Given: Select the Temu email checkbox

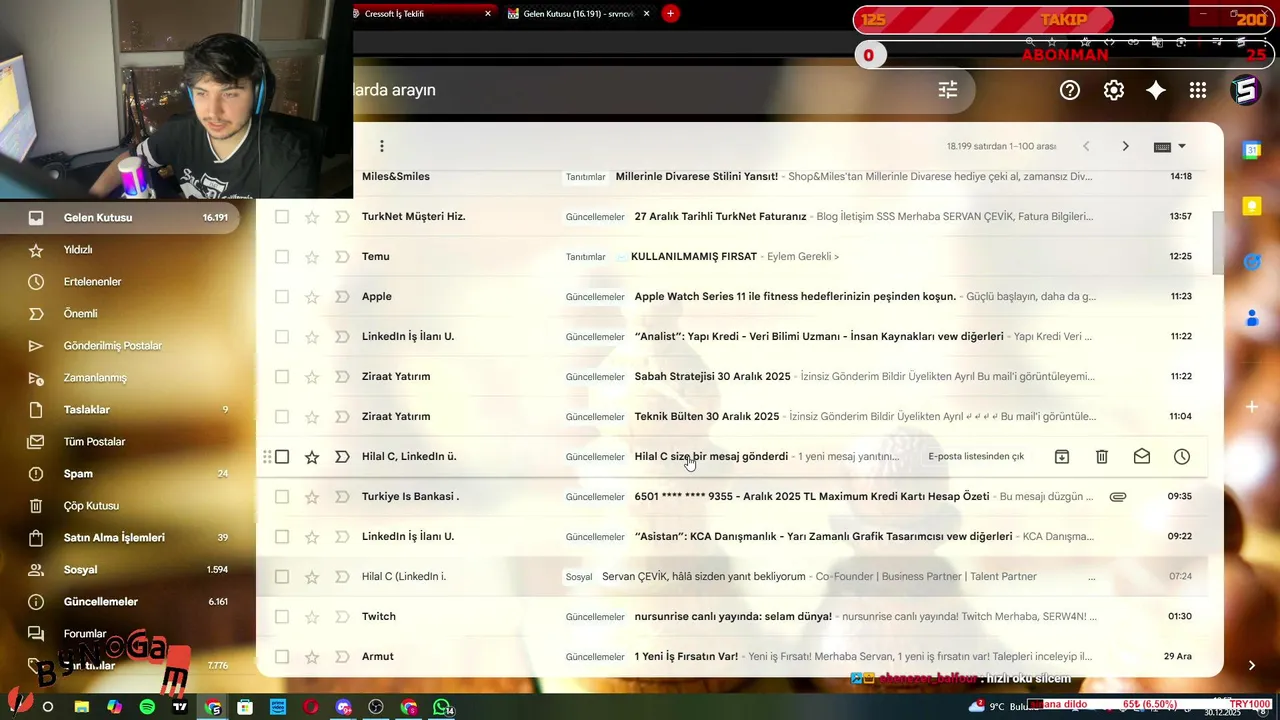Looking at the screenshot, I should pos(282,257).
